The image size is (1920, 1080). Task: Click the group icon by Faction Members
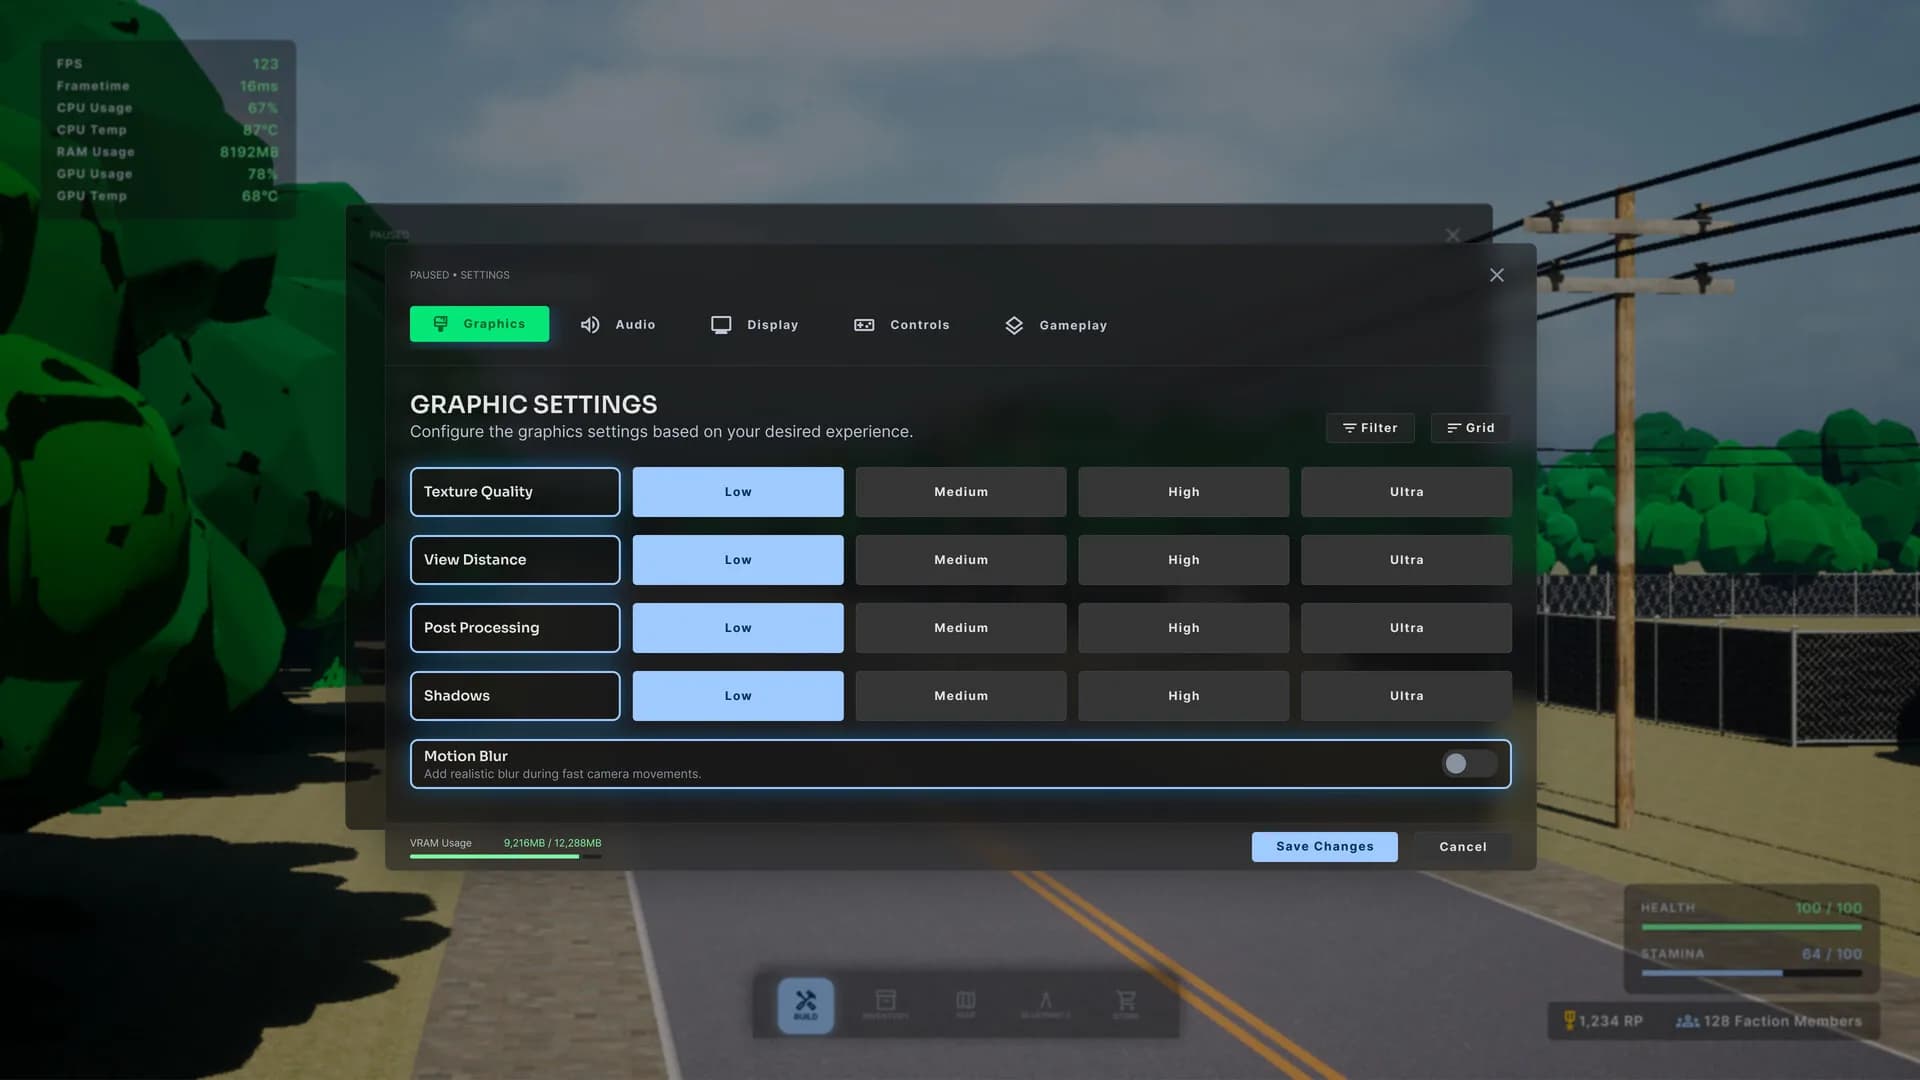pos(1688,1021)
